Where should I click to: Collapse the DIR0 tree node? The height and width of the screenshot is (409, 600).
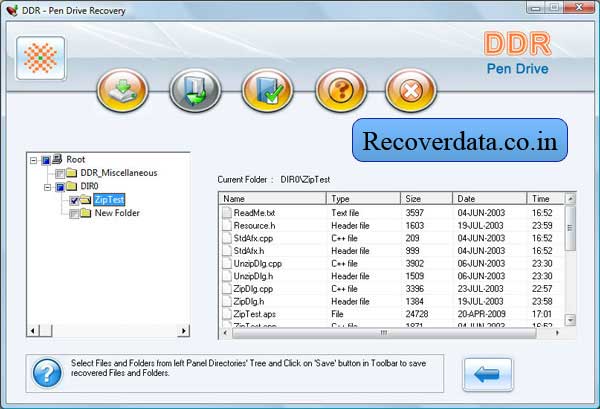47,187
